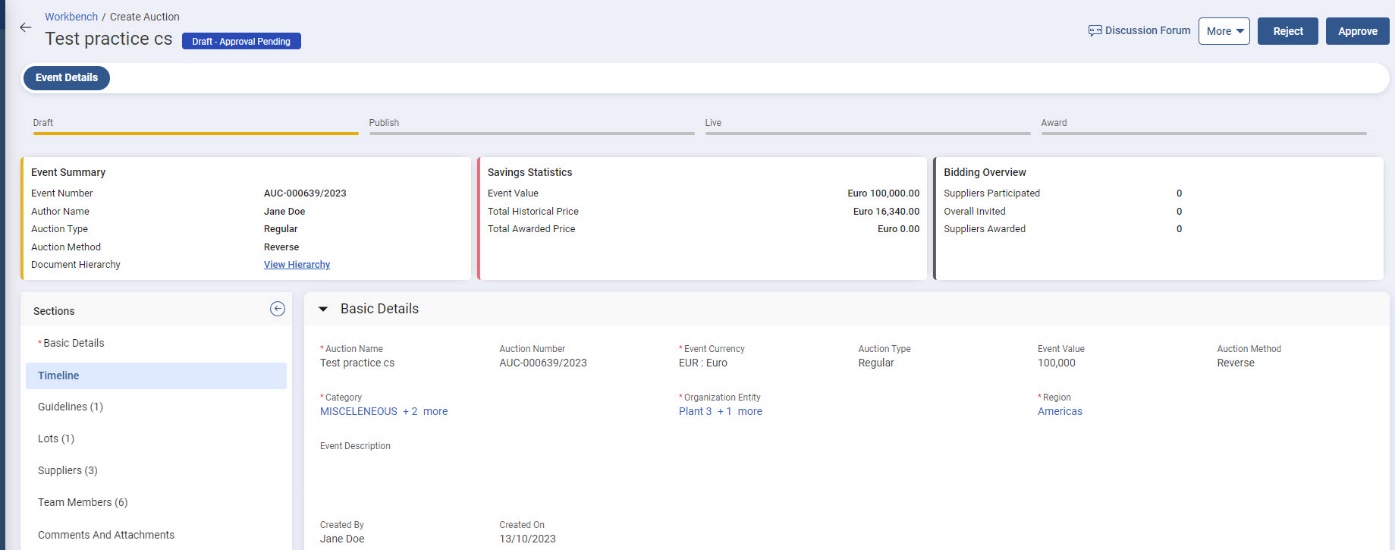Expand Organization Entity '+1 more' link
This screenshot has width=1395, height=550.
pyautogui.click(x=739, y=412)
